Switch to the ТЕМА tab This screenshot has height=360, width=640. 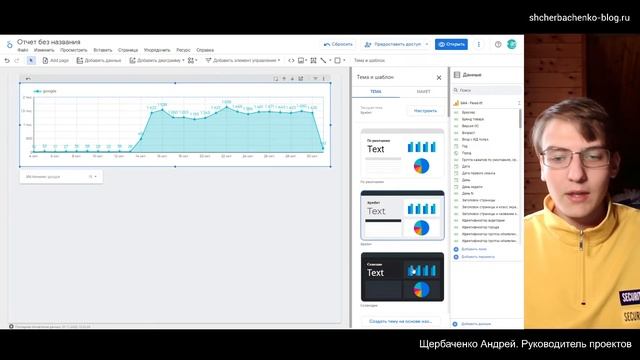376,91
